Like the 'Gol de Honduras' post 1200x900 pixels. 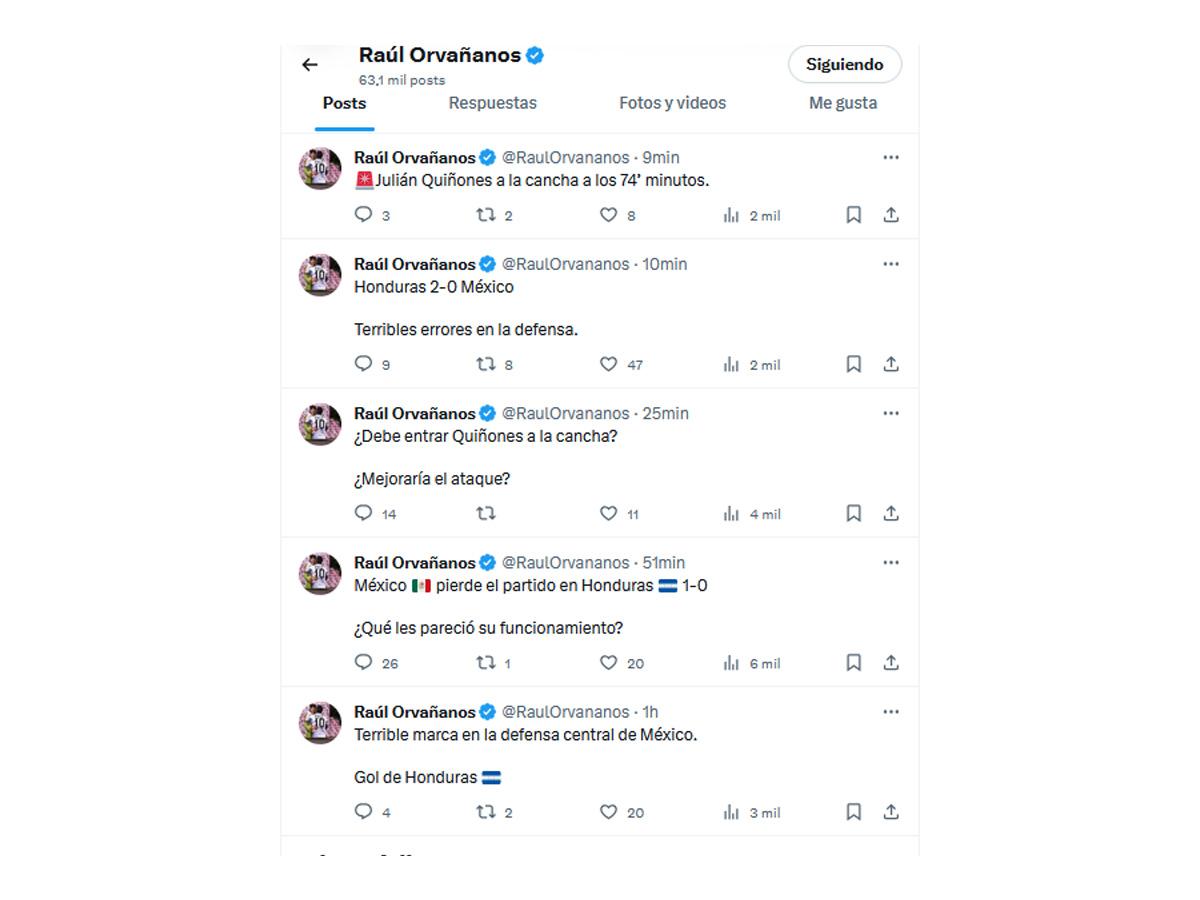point(608,812)
